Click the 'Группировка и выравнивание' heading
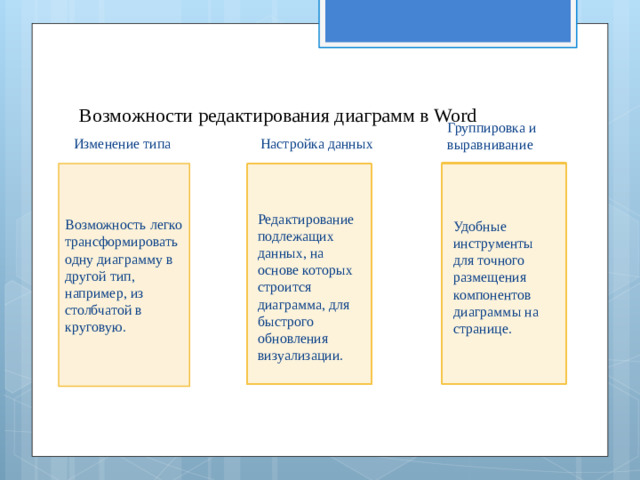 [x=491, y=136]
